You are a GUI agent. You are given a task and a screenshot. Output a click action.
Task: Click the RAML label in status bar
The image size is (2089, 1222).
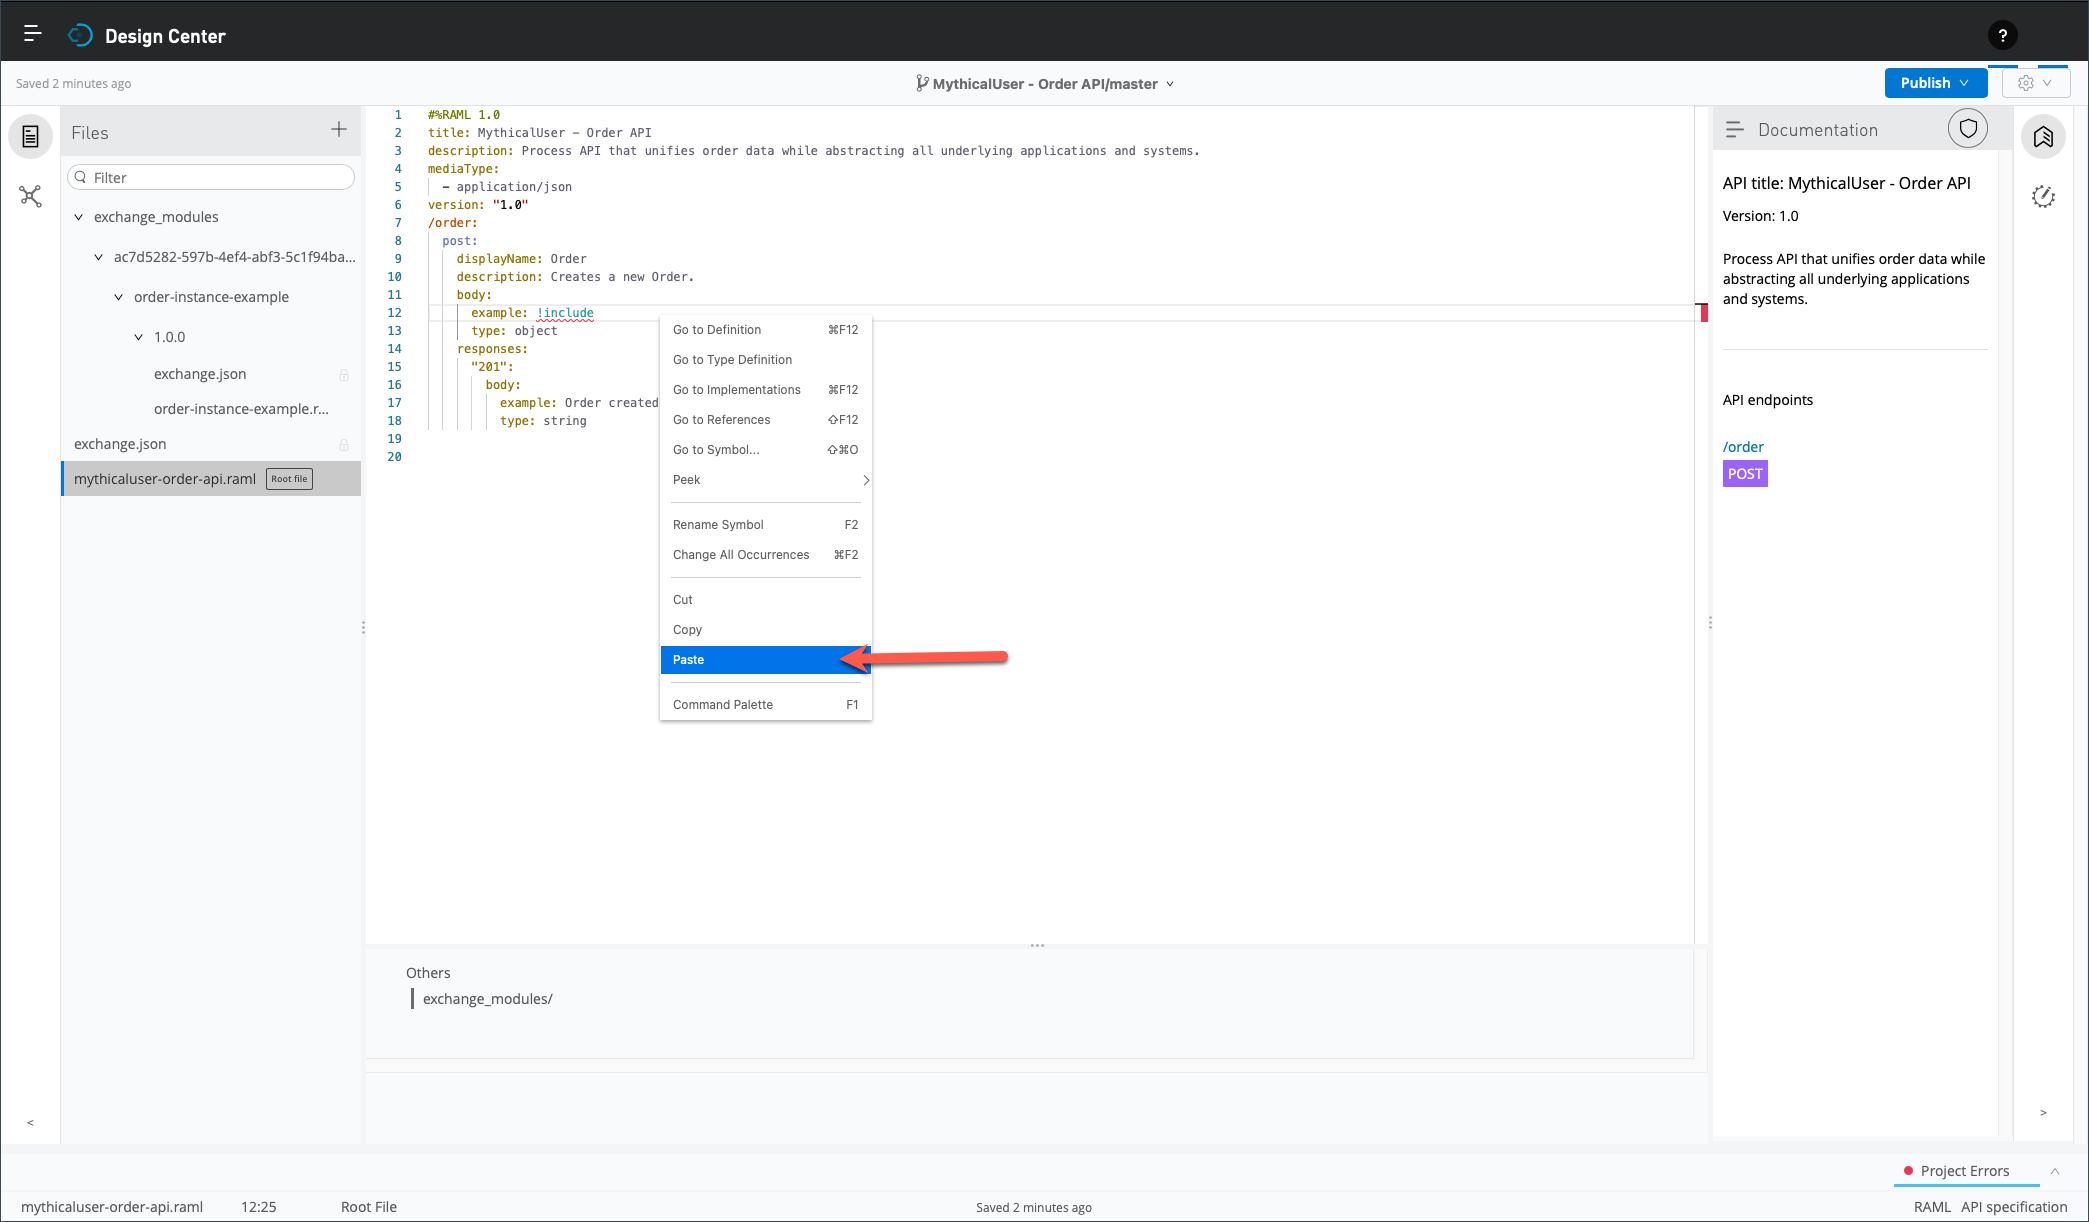pos(1932,1207)
